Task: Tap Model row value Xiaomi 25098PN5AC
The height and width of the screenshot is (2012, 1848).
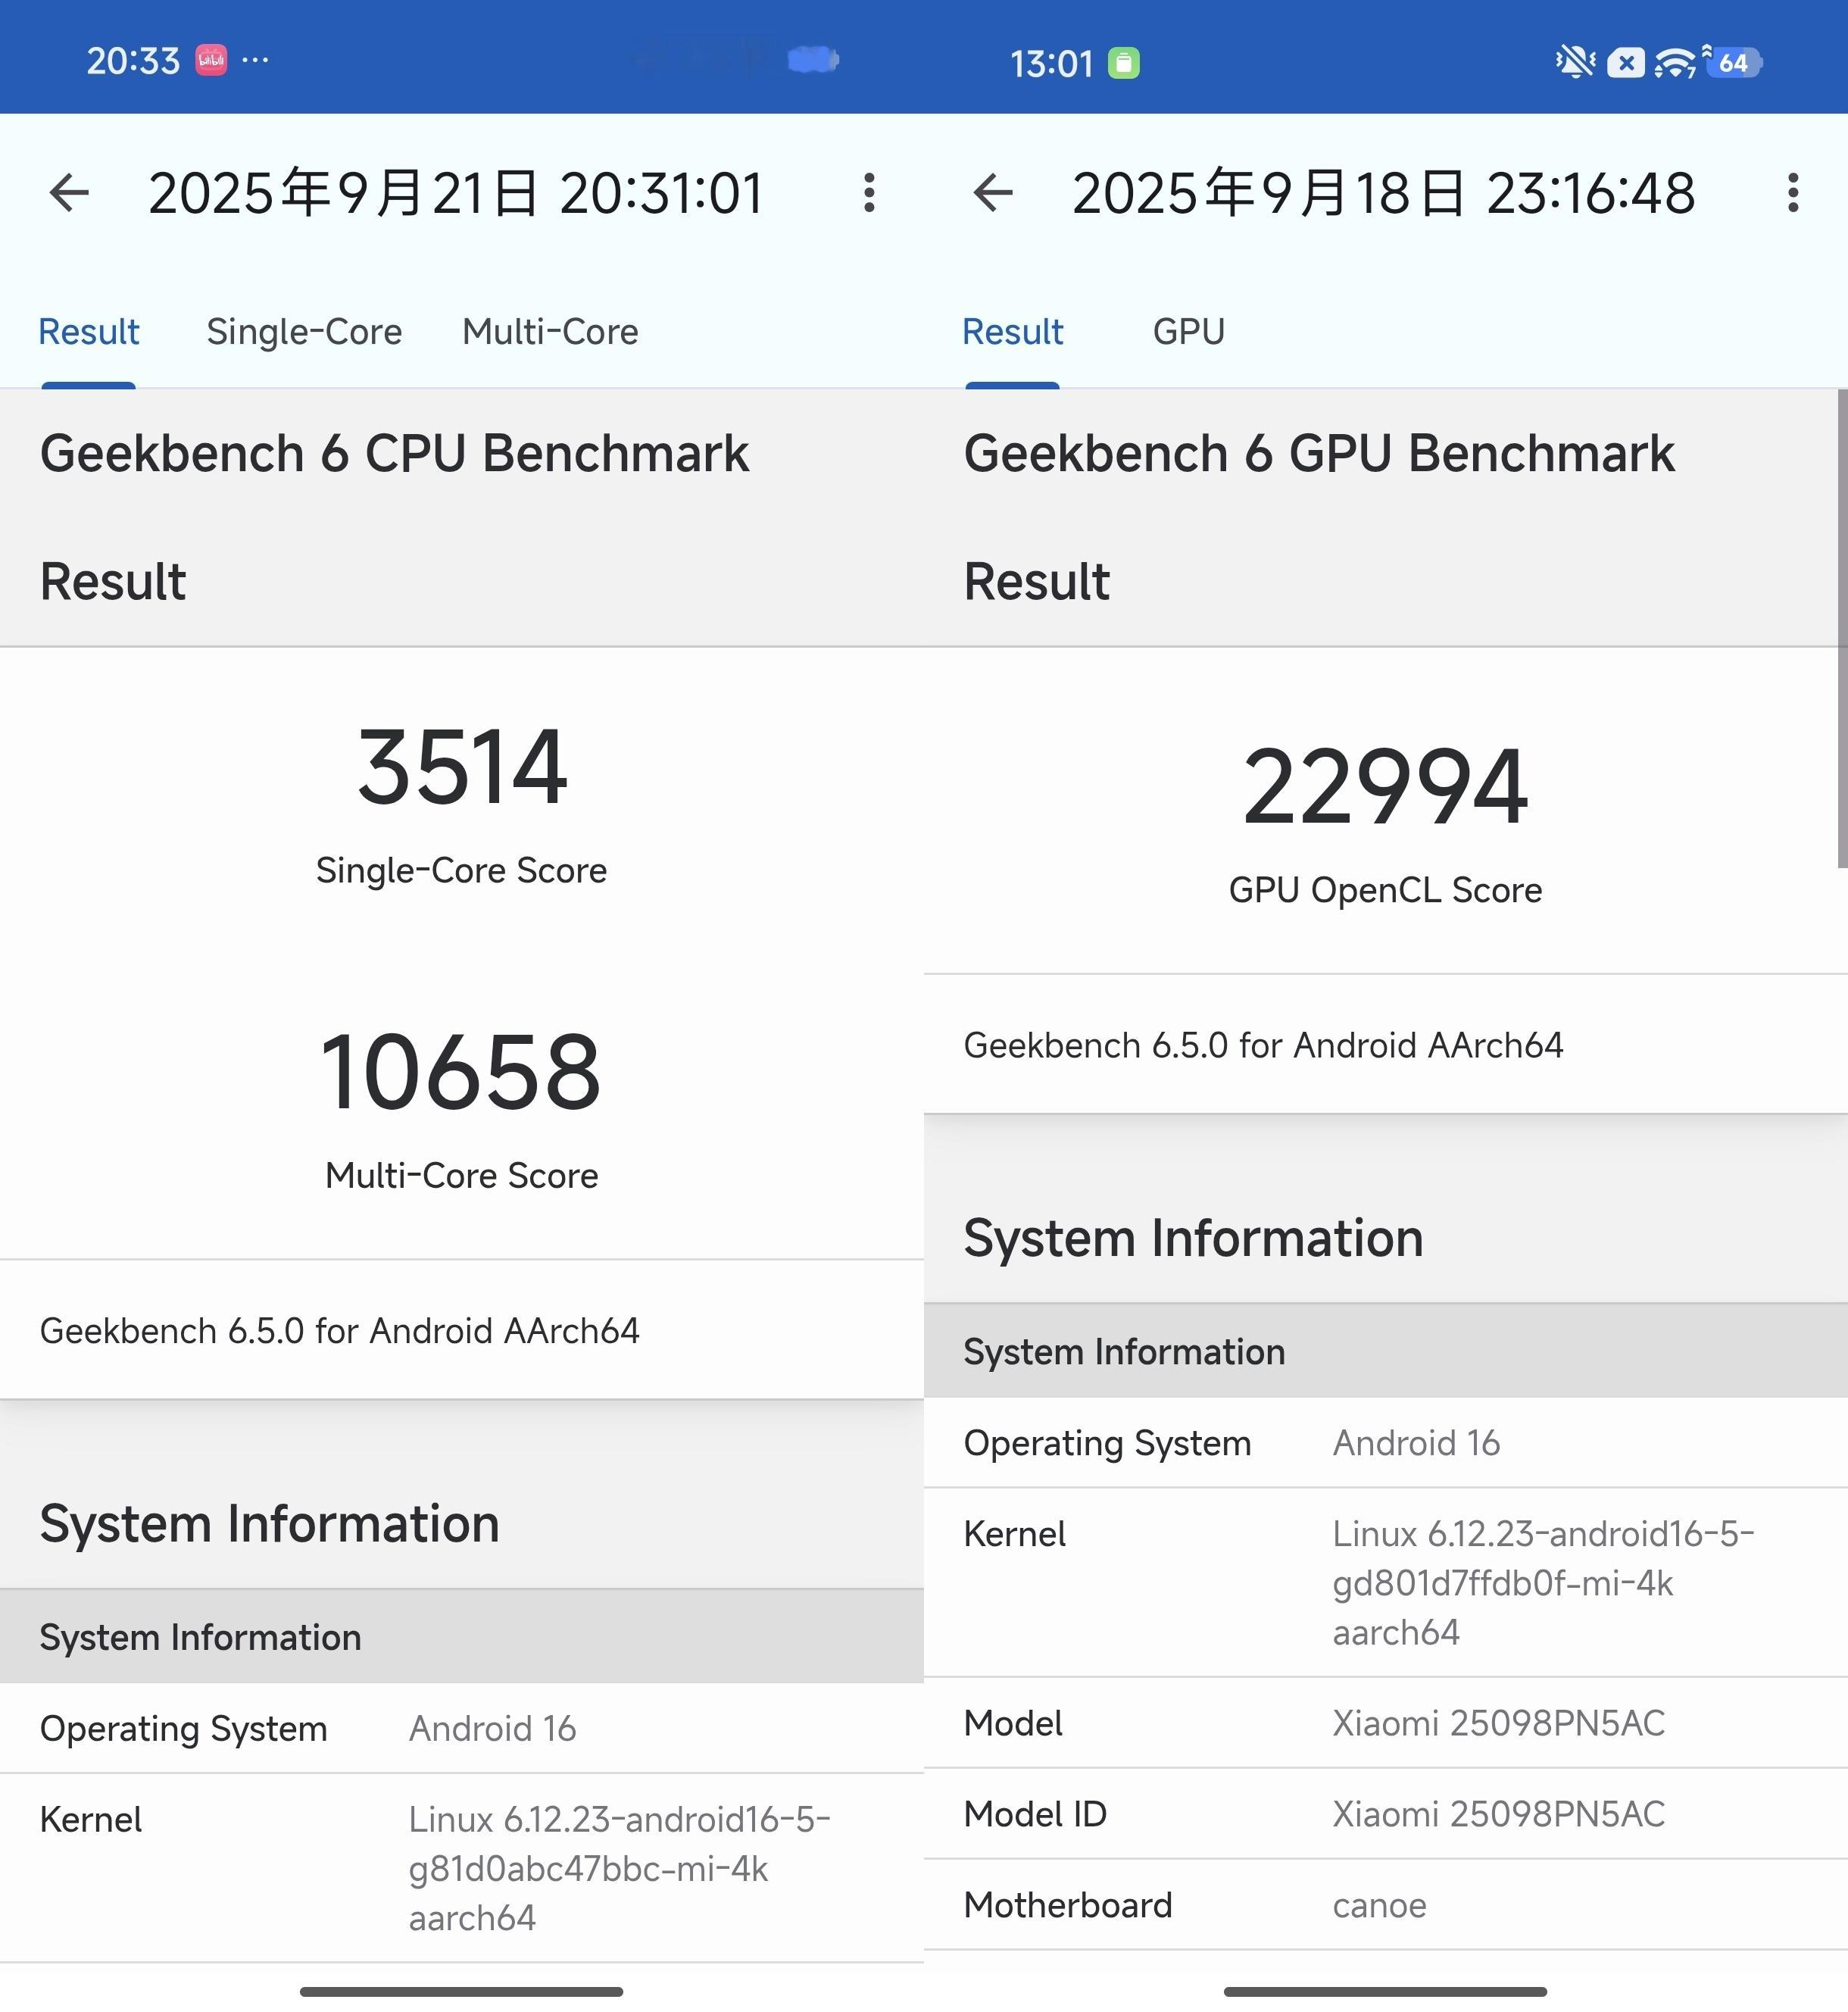Action: click(x=1498, y=1723)
